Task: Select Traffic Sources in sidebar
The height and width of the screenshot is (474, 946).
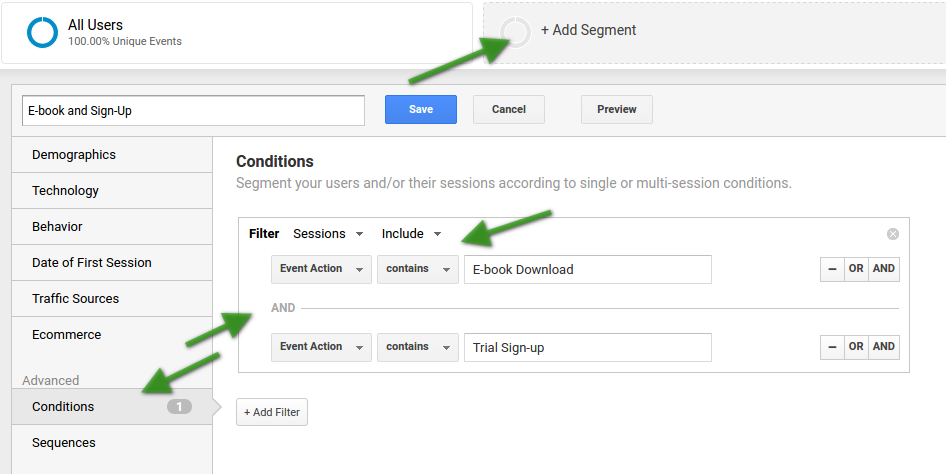Action: [76, 299]
